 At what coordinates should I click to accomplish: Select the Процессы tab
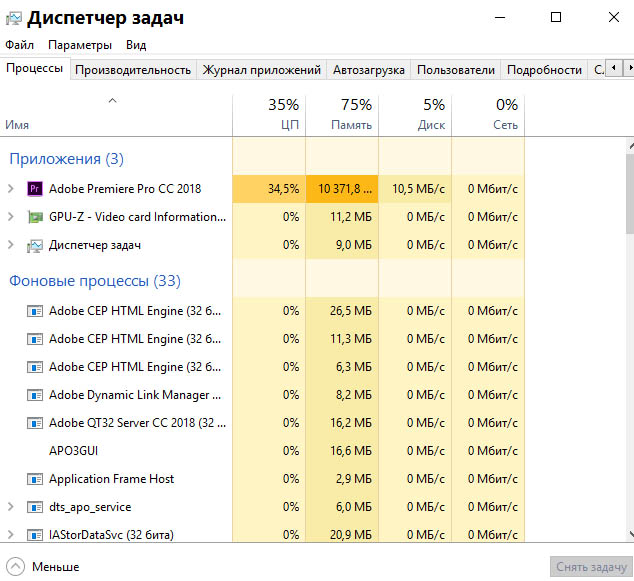pos(35,68)
